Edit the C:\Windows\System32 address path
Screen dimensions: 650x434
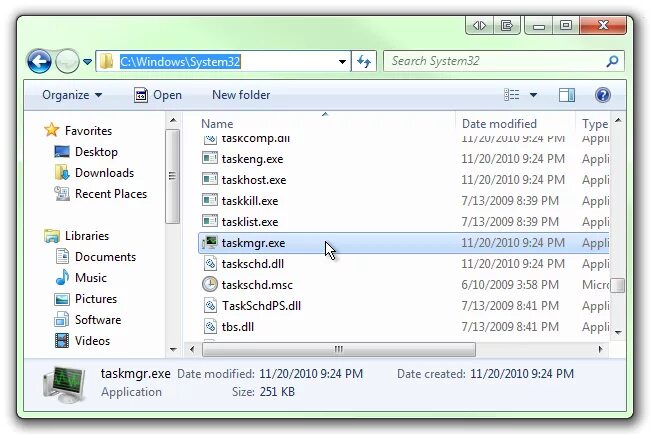point(180,62)
